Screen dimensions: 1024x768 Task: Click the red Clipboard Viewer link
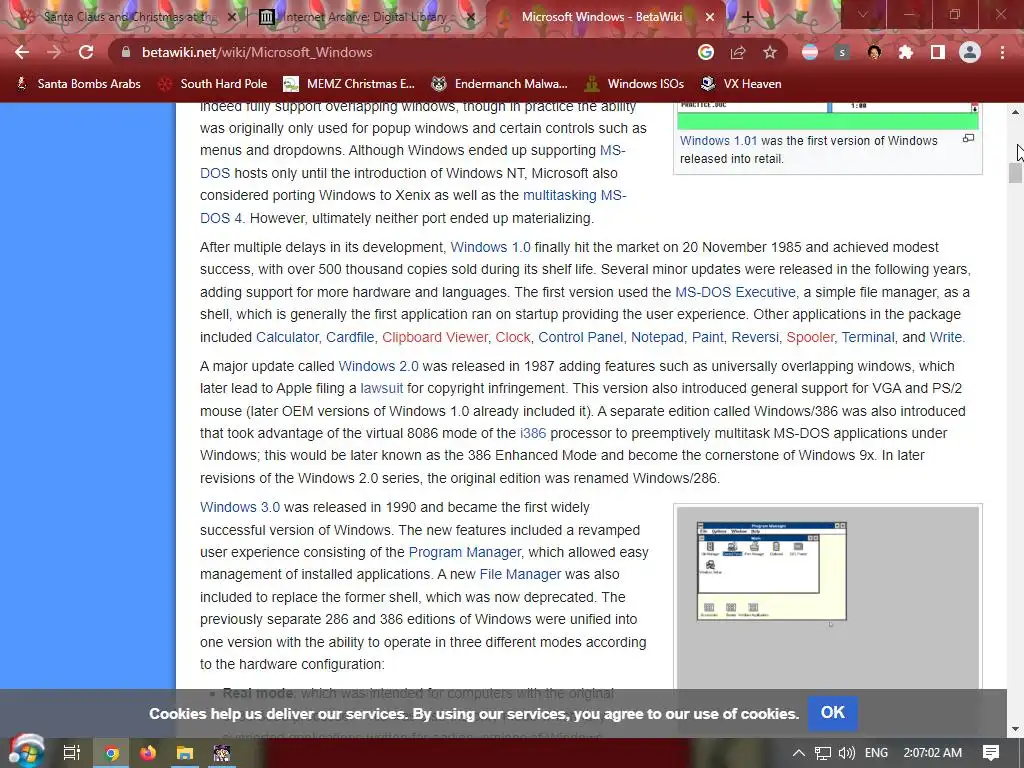pos(435,337)
